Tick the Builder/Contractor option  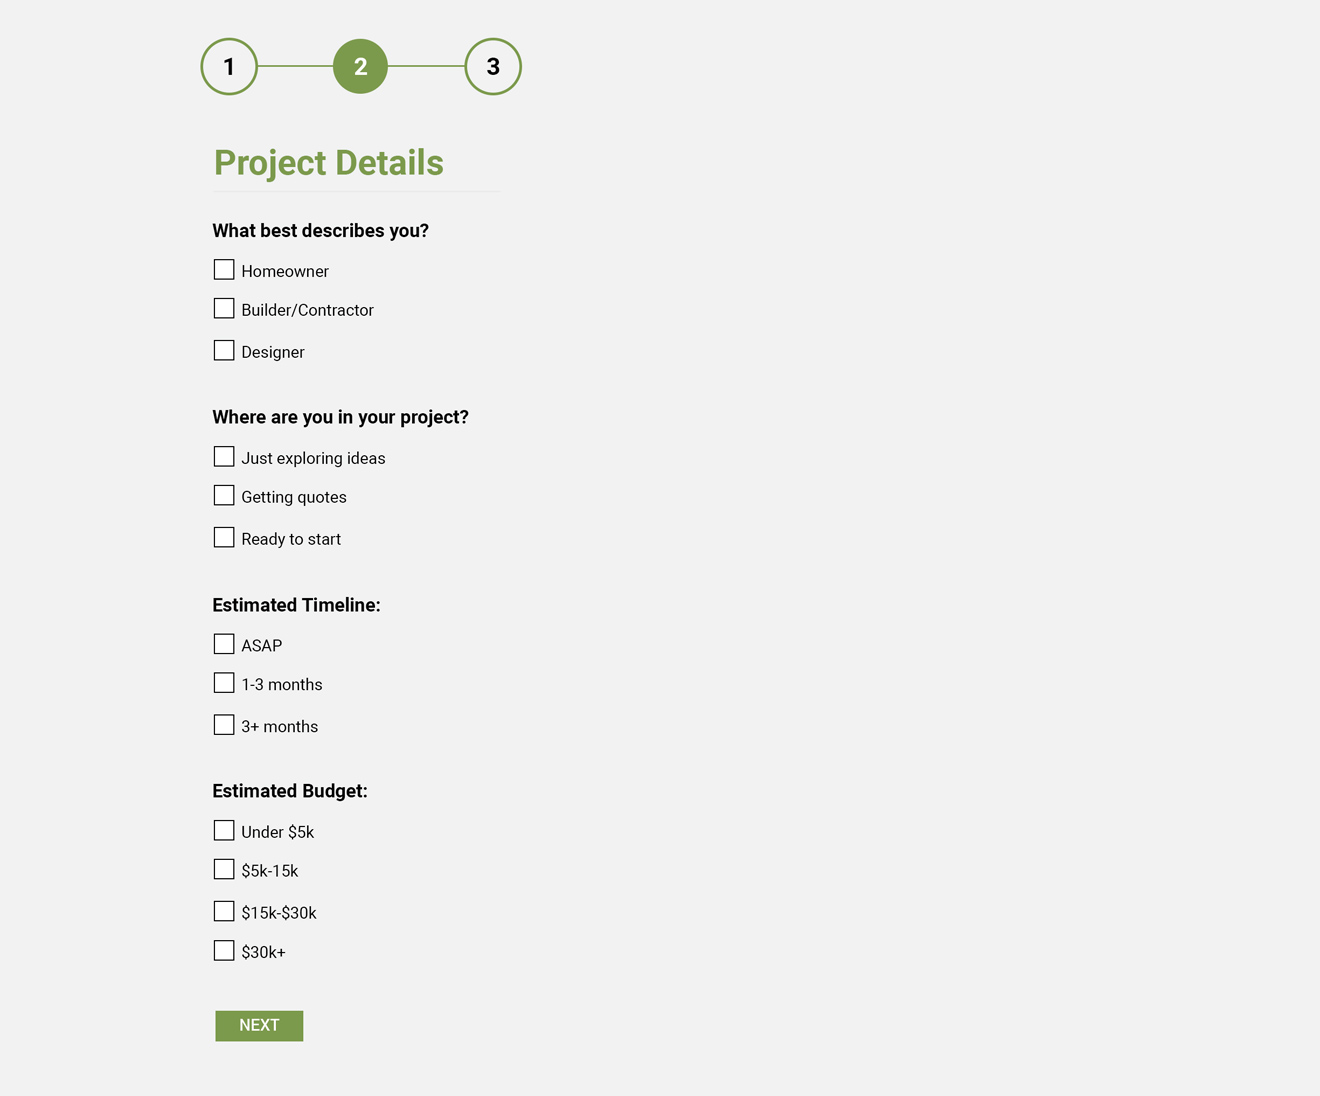(x=224, y=309)
